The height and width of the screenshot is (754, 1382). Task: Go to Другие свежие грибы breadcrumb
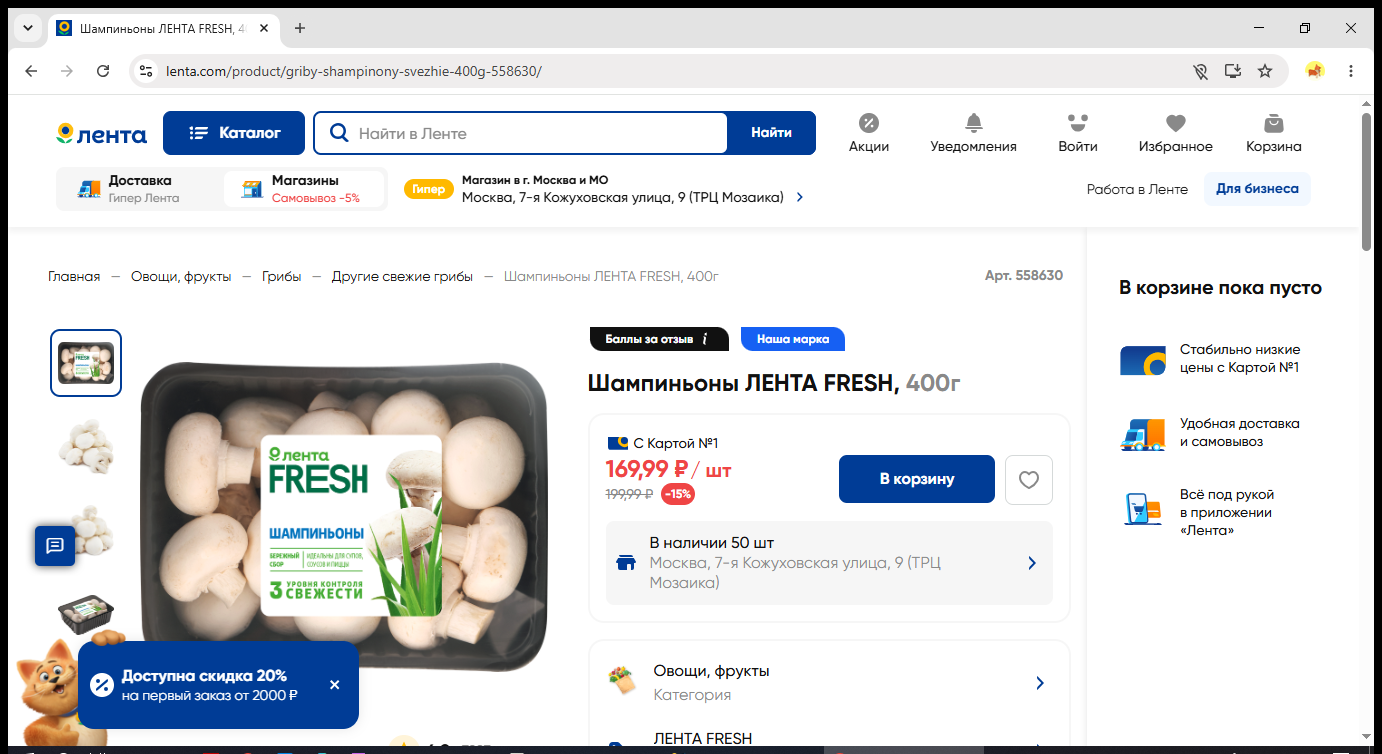pyautogui.click(x=403, y=276)
